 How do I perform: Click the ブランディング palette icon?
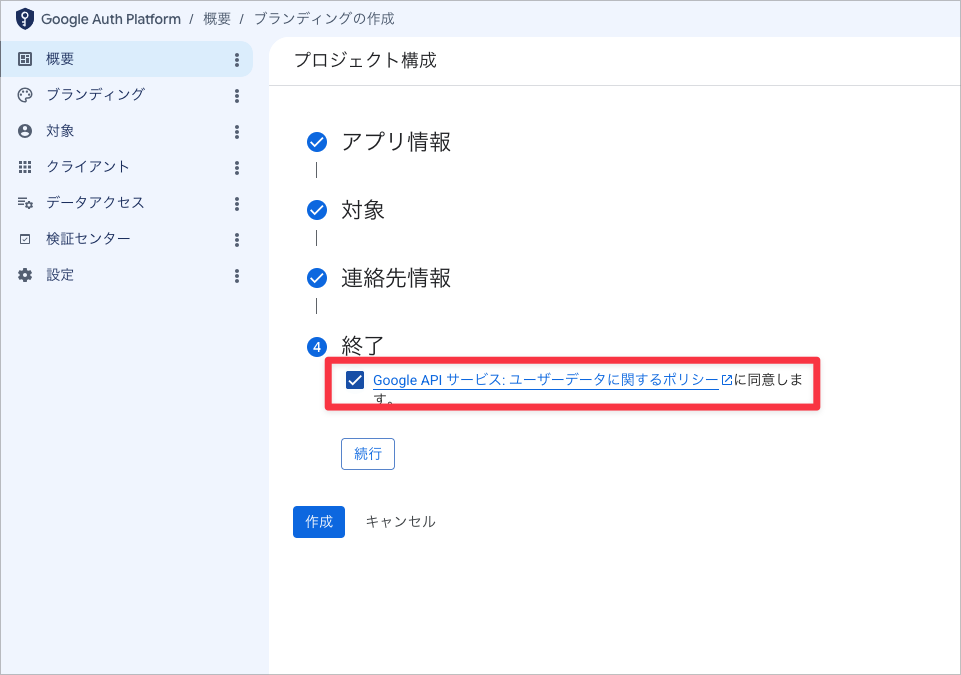coord(25,95)
